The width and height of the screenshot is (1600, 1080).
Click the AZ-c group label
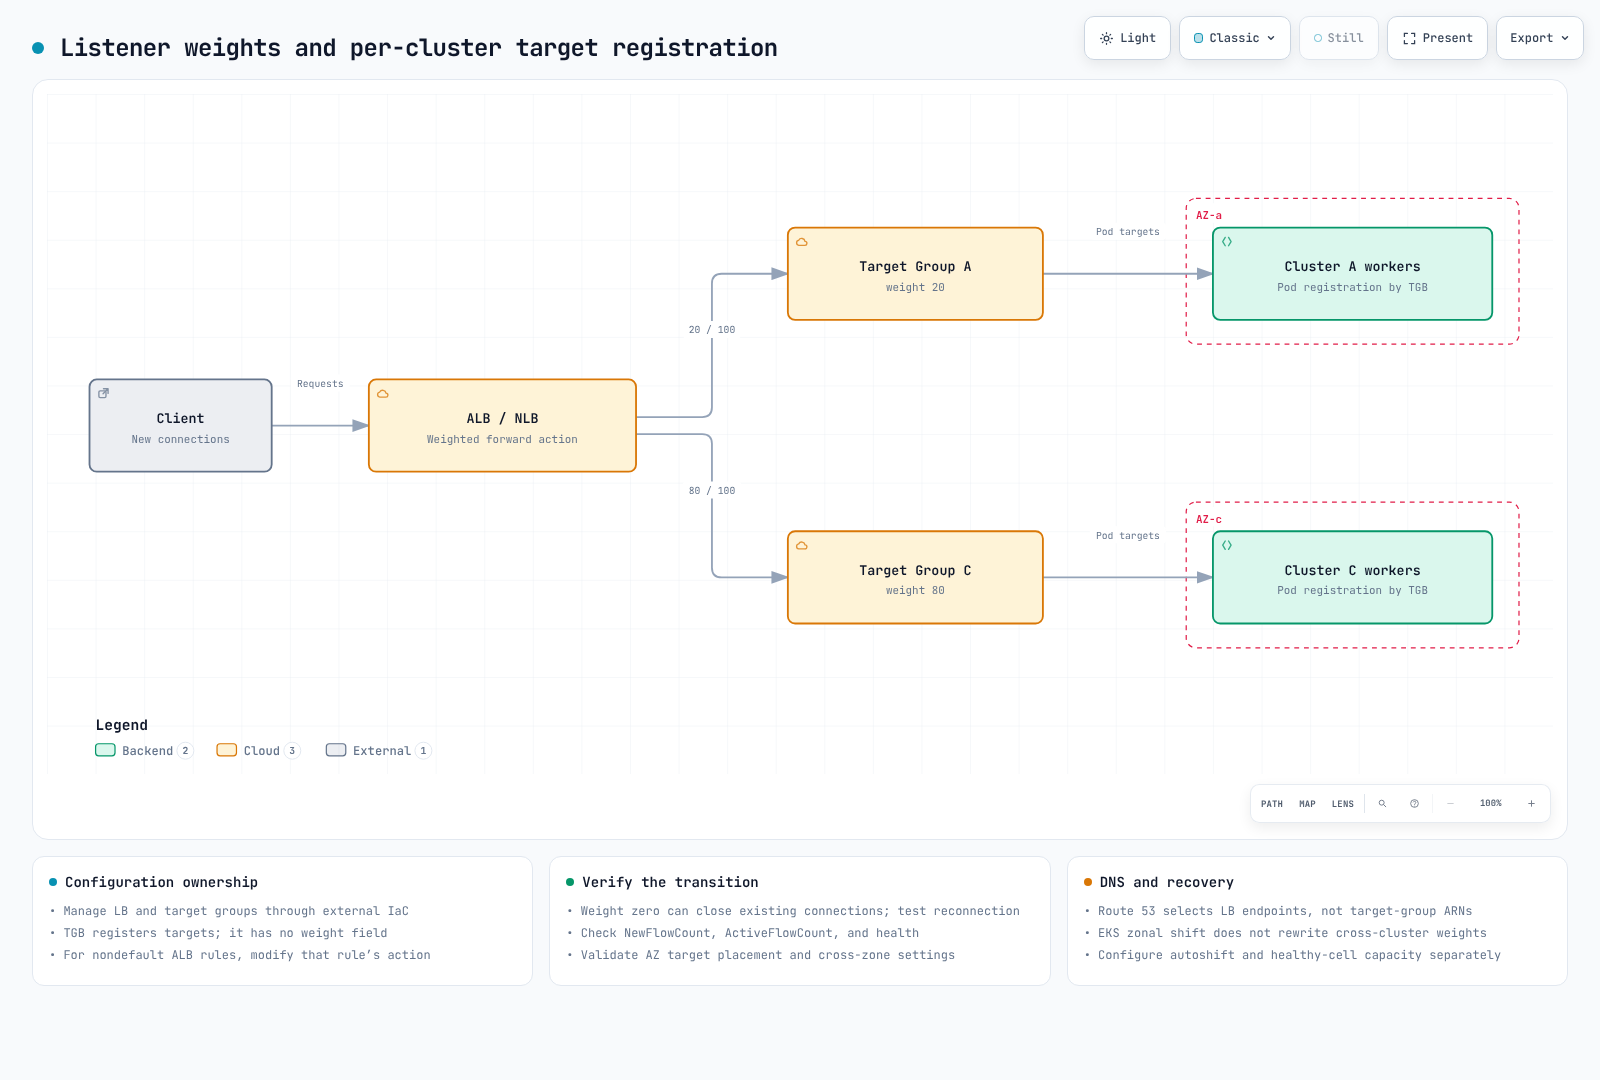1209,520
